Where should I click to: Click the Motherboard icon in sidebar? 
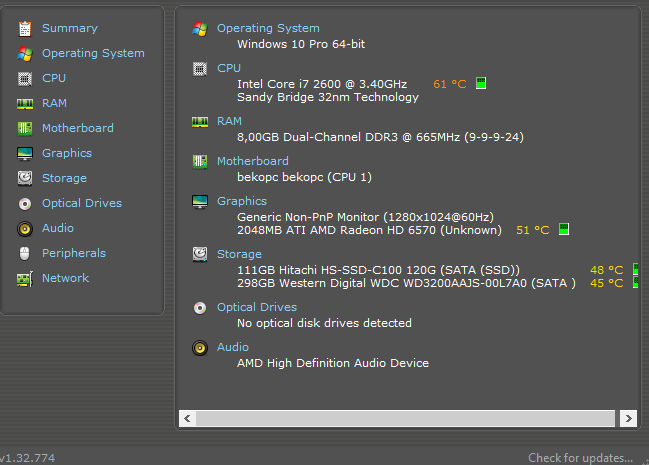coord(25,128)
